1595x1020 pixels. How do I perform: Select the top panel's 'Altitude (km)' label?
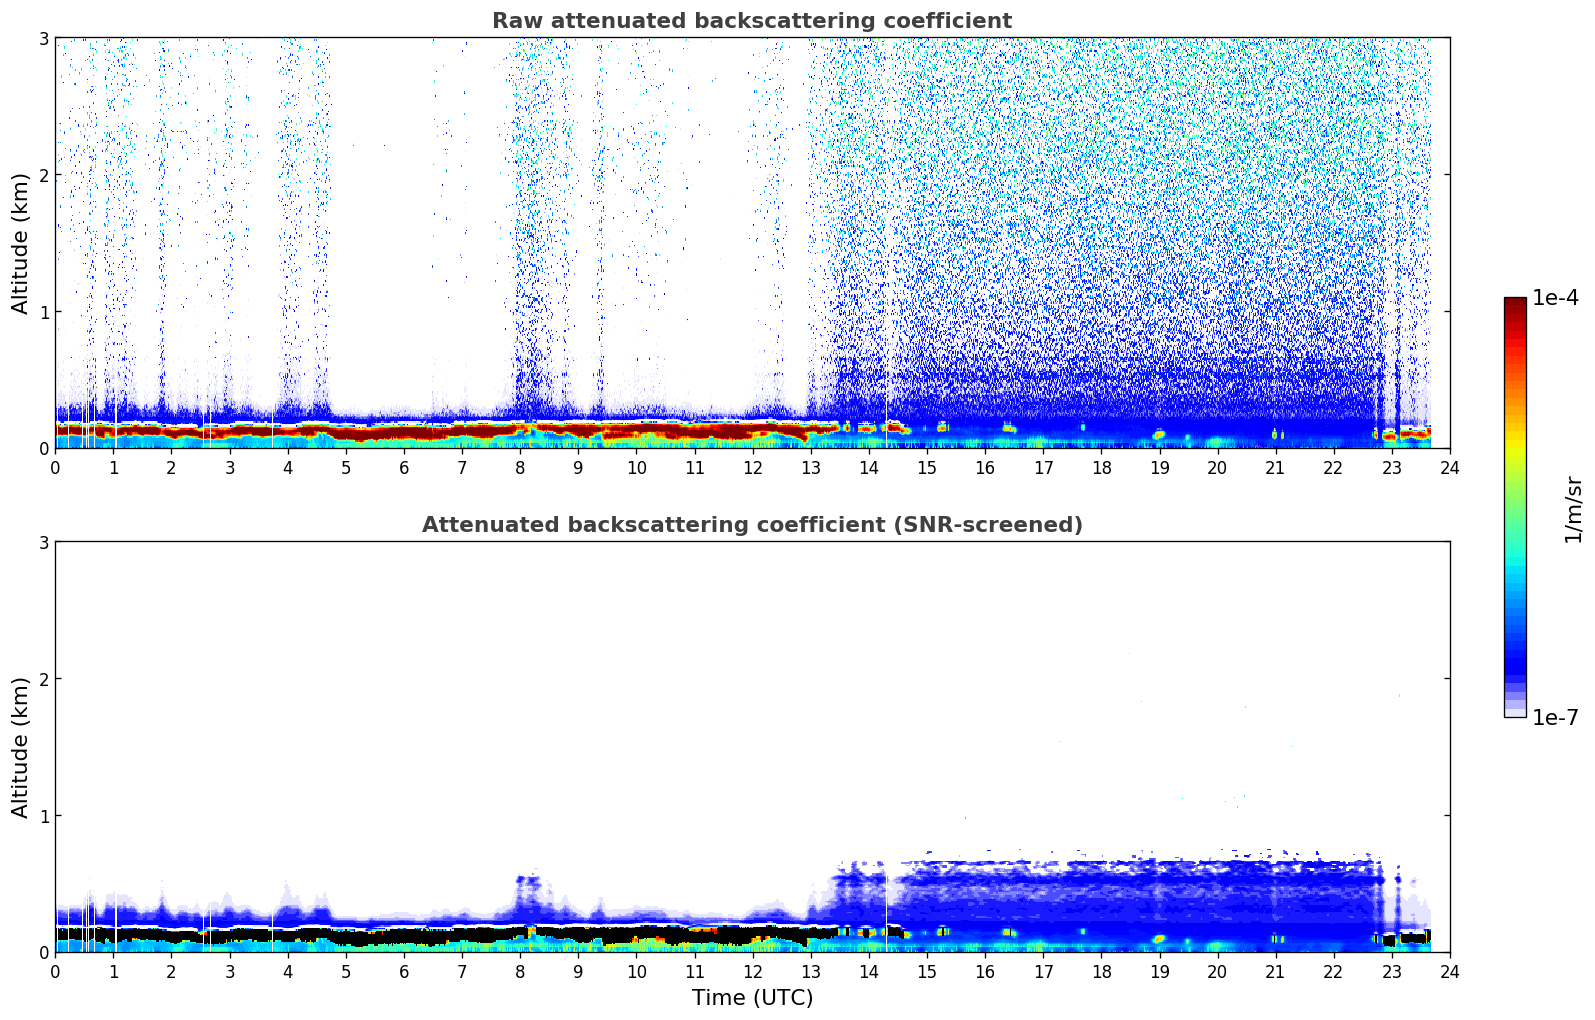[x=21, y=243]
